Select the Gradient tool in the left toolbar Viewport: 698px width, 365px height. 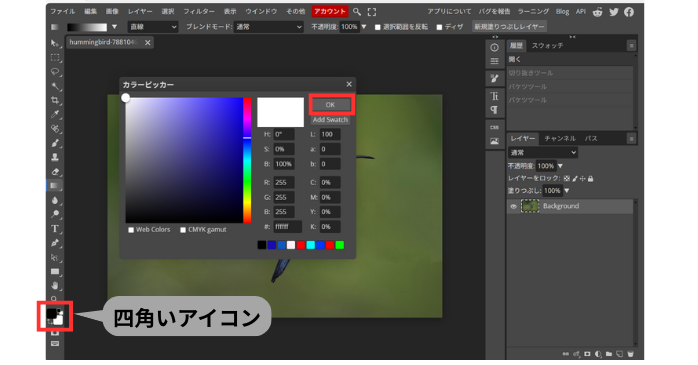click(55, 186)
